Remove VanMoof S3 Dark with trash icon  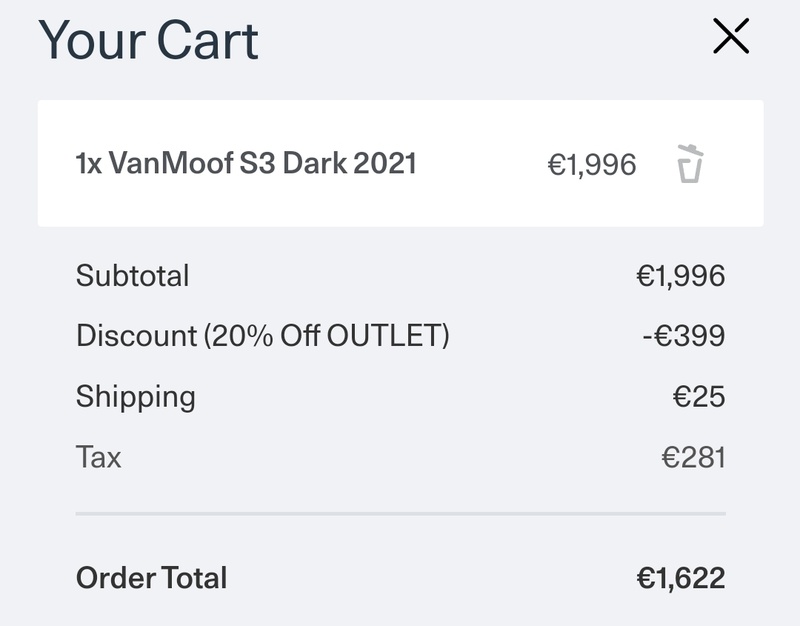(690, 163)
